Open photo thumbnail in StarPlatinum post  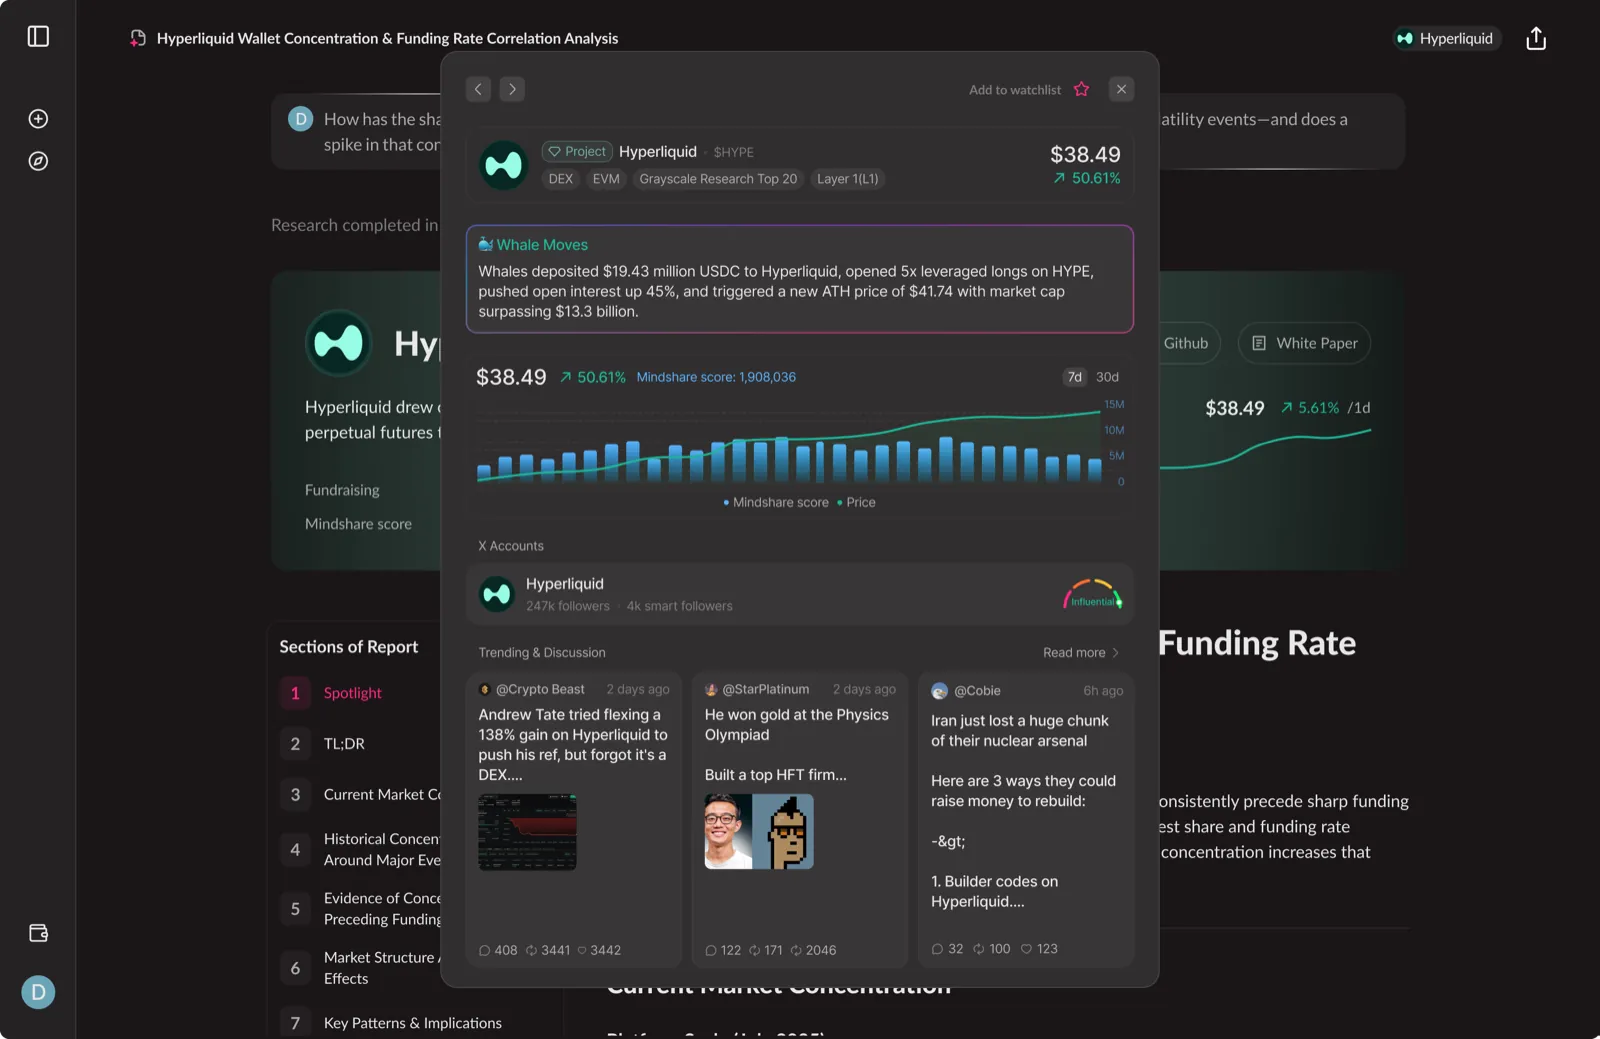[x=759, y=832]
